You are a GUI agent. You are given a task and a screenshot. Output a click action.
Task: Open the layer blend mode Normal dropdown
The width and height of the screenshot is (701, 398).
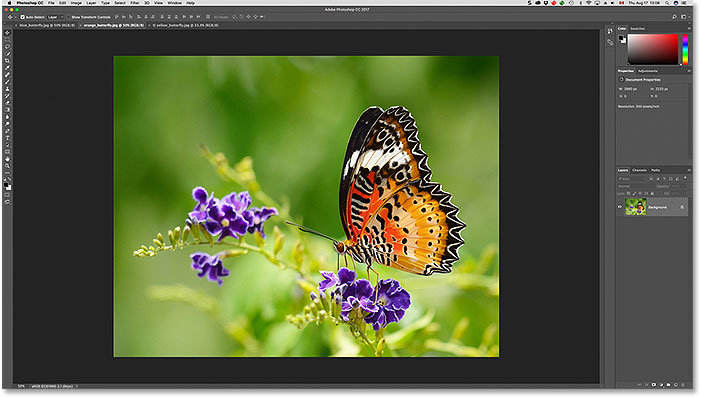point(635,186)
